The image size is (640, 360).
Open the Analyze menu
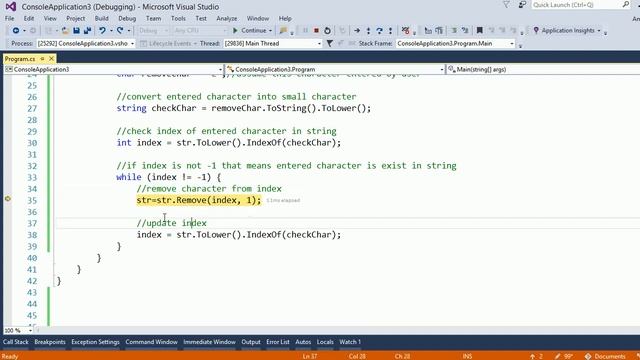(x=227, y=18)
